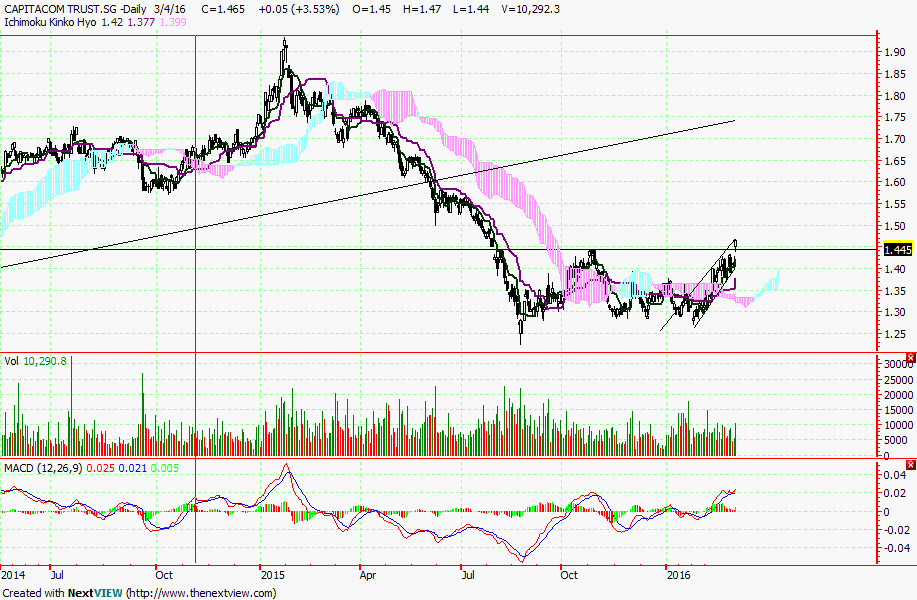Click the +0.05 (+3.53%) change value
917x600 pixels.
pos(299,9)
